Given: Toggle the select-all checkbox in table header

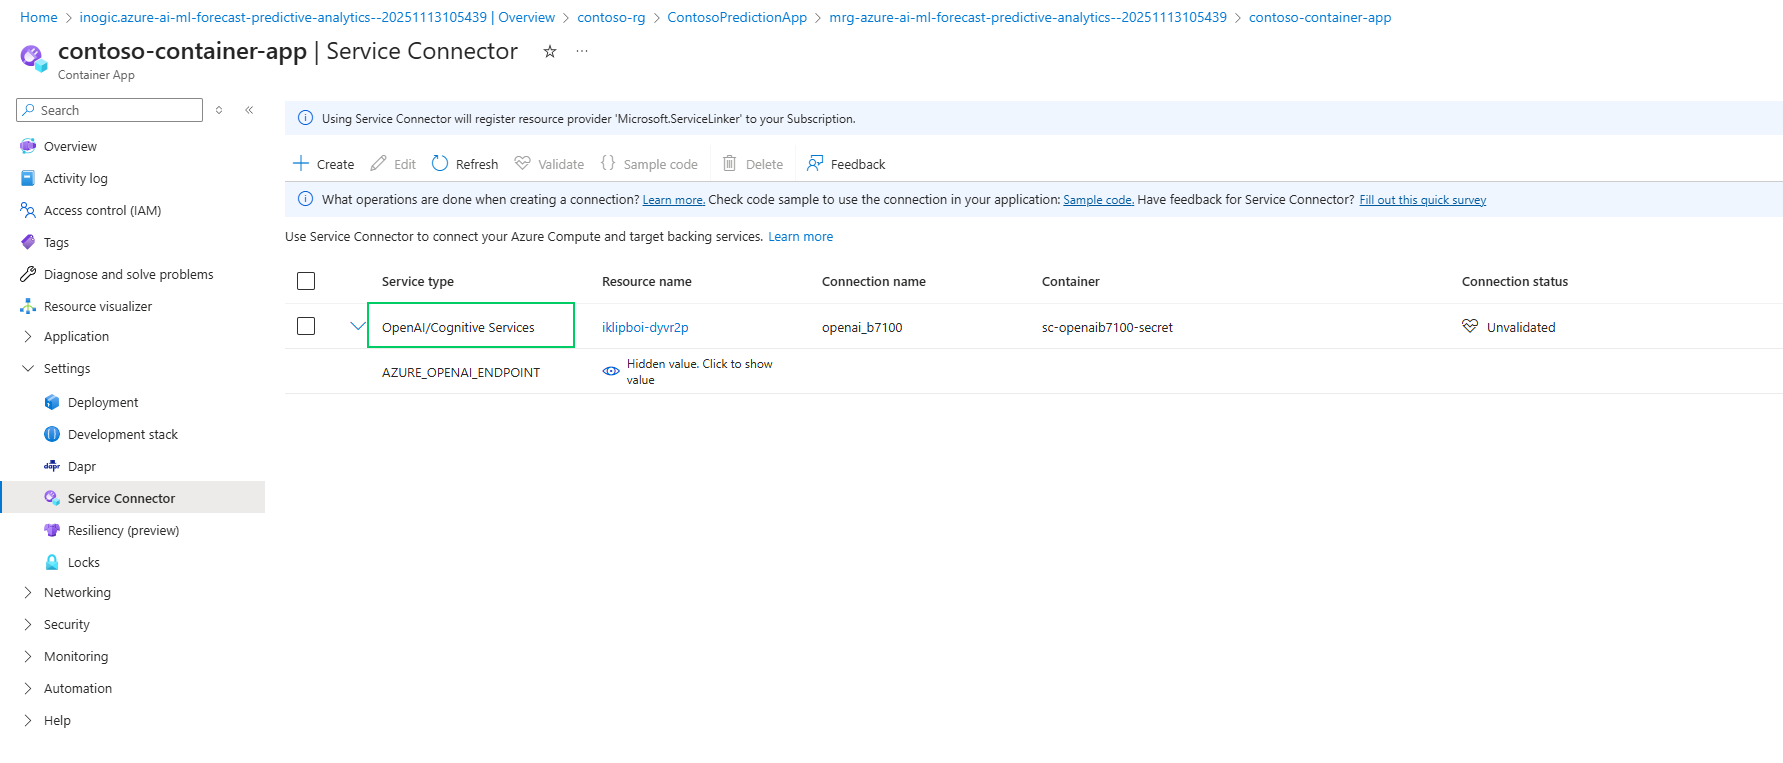Looking at the screenshot, I should (x=306, y=281).
